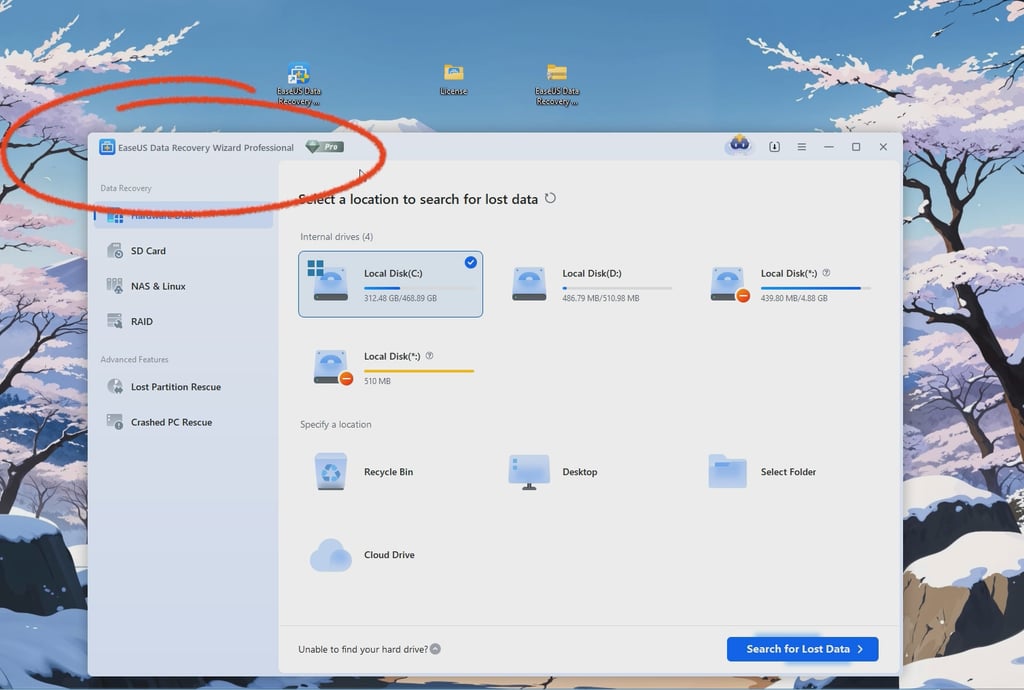Screen dimensions: 1024x690
Task: Open the mascot avatar icon in the title bar
Action: tap(739, 144)
